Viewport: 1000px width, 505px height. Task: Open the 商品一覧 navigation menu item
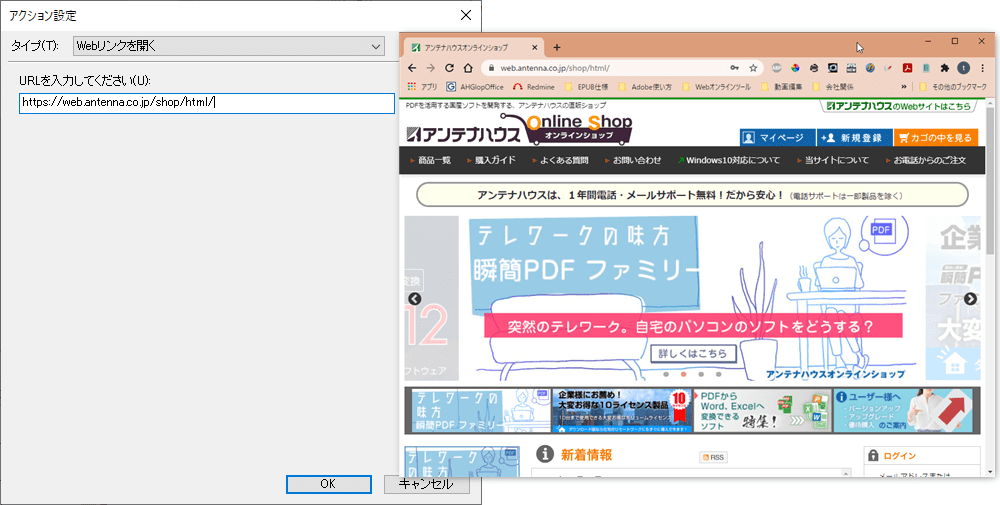point(434,160)
